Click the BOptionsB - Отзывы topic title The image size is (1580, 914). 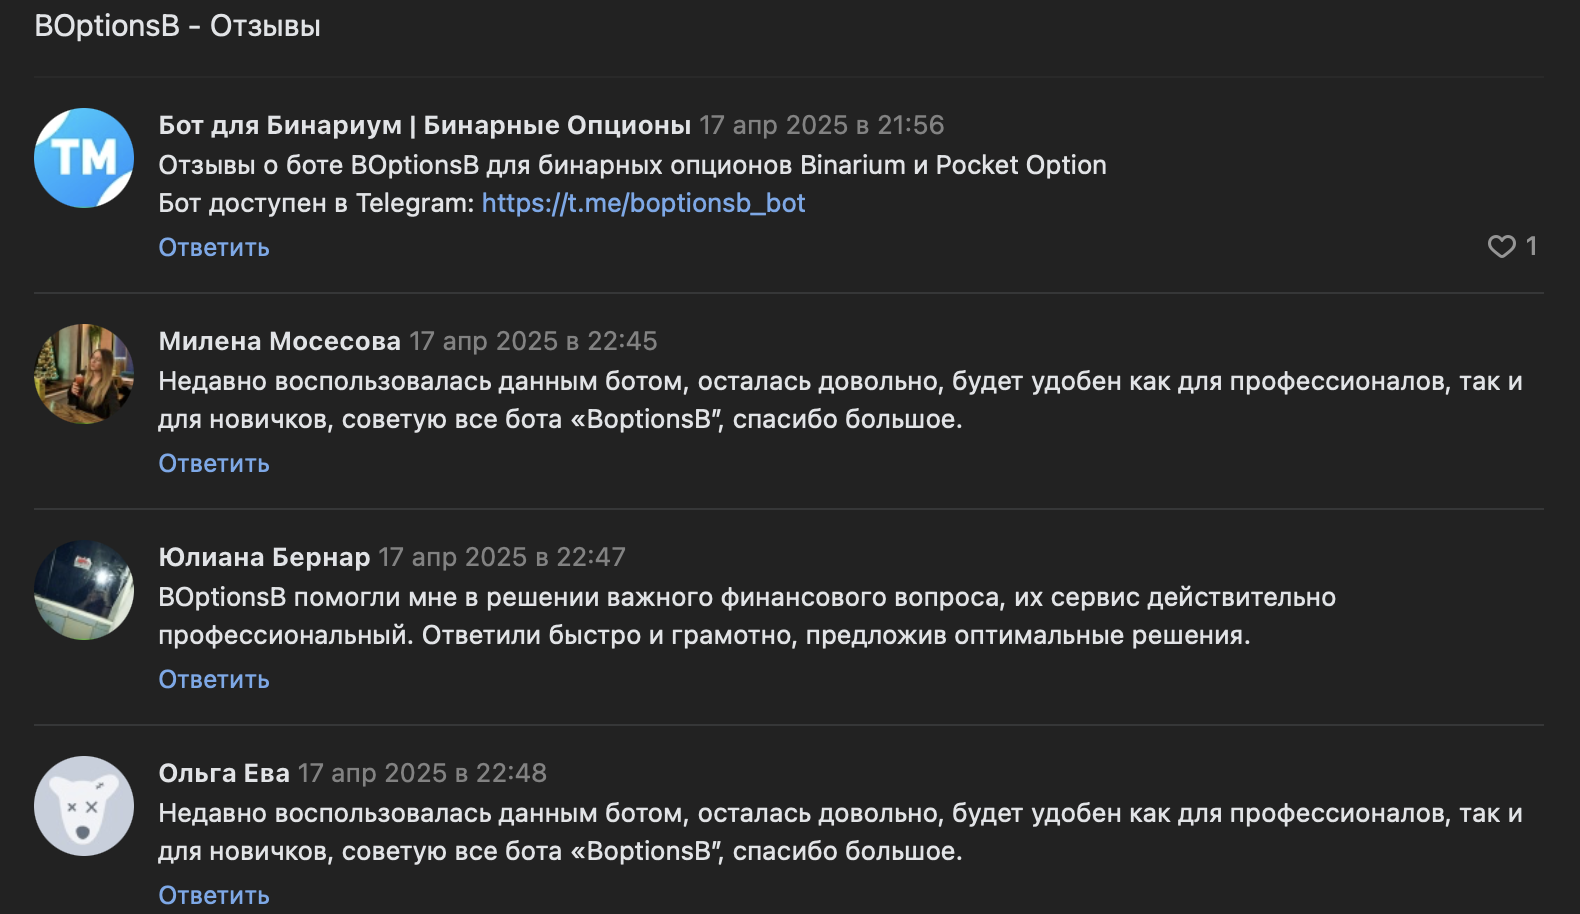click(x=177, y=26)
